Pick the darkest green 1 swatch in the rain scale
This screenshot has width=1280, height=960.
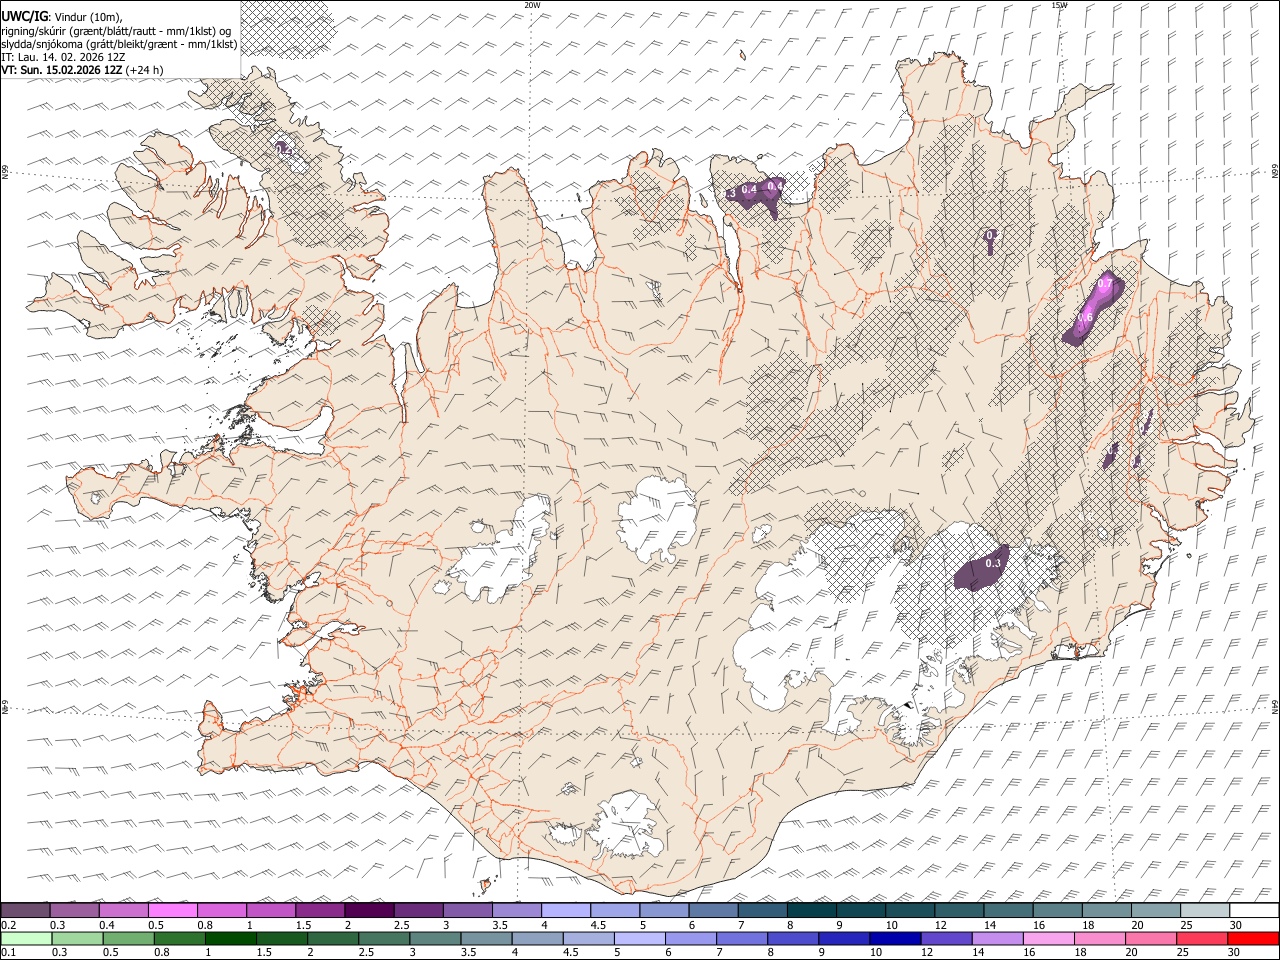tap(231, 938)
